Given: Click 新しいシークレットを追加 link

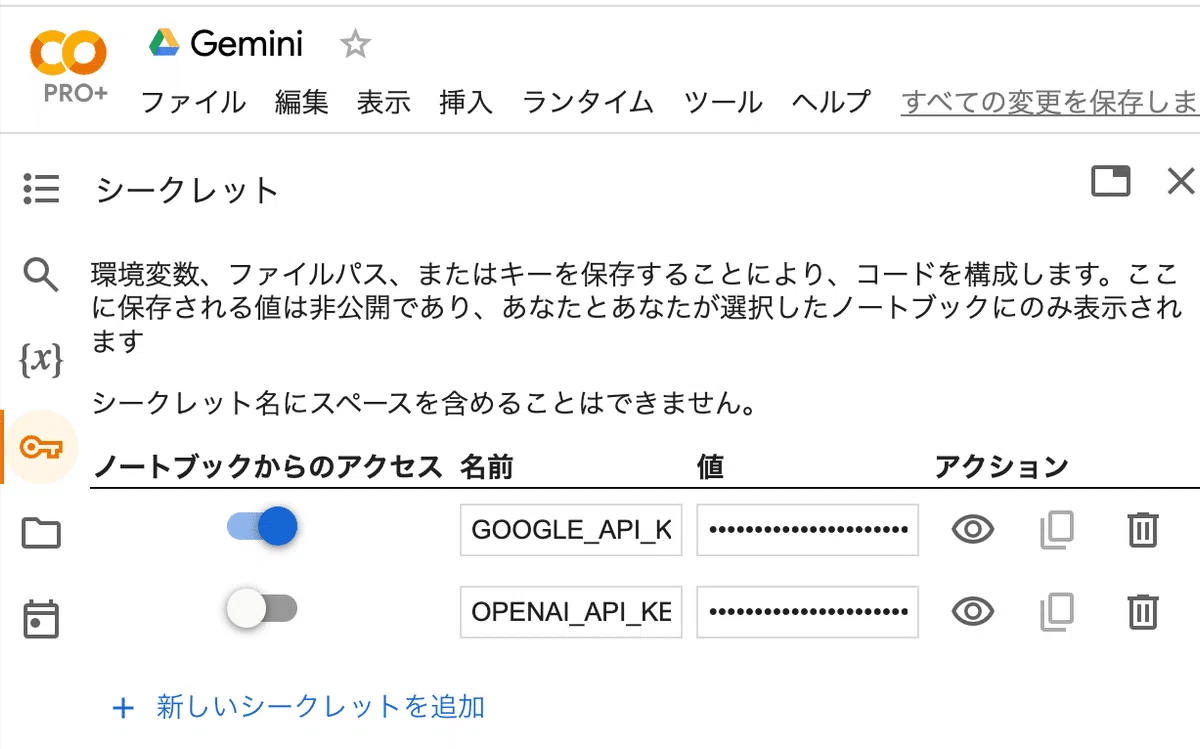Looking at the screenshot, I should tap(299, 708).
